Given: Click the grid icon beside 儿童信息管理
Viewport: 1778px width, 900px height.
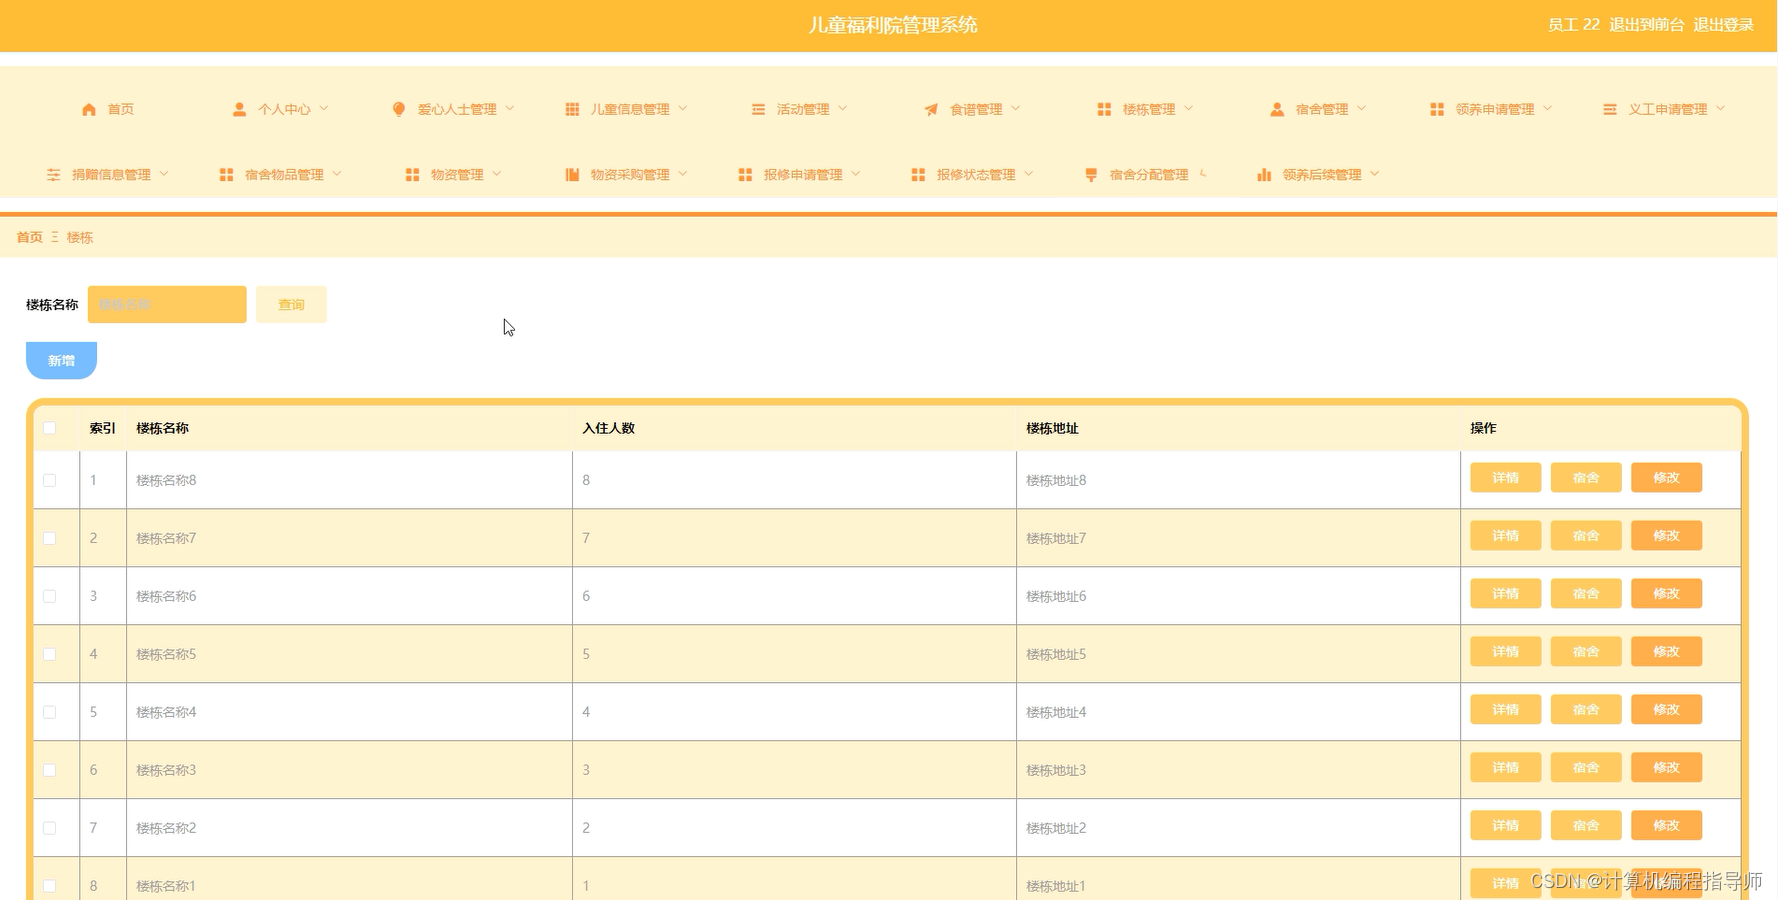Looking at the screenshot, I should click(x=572, y=109).
